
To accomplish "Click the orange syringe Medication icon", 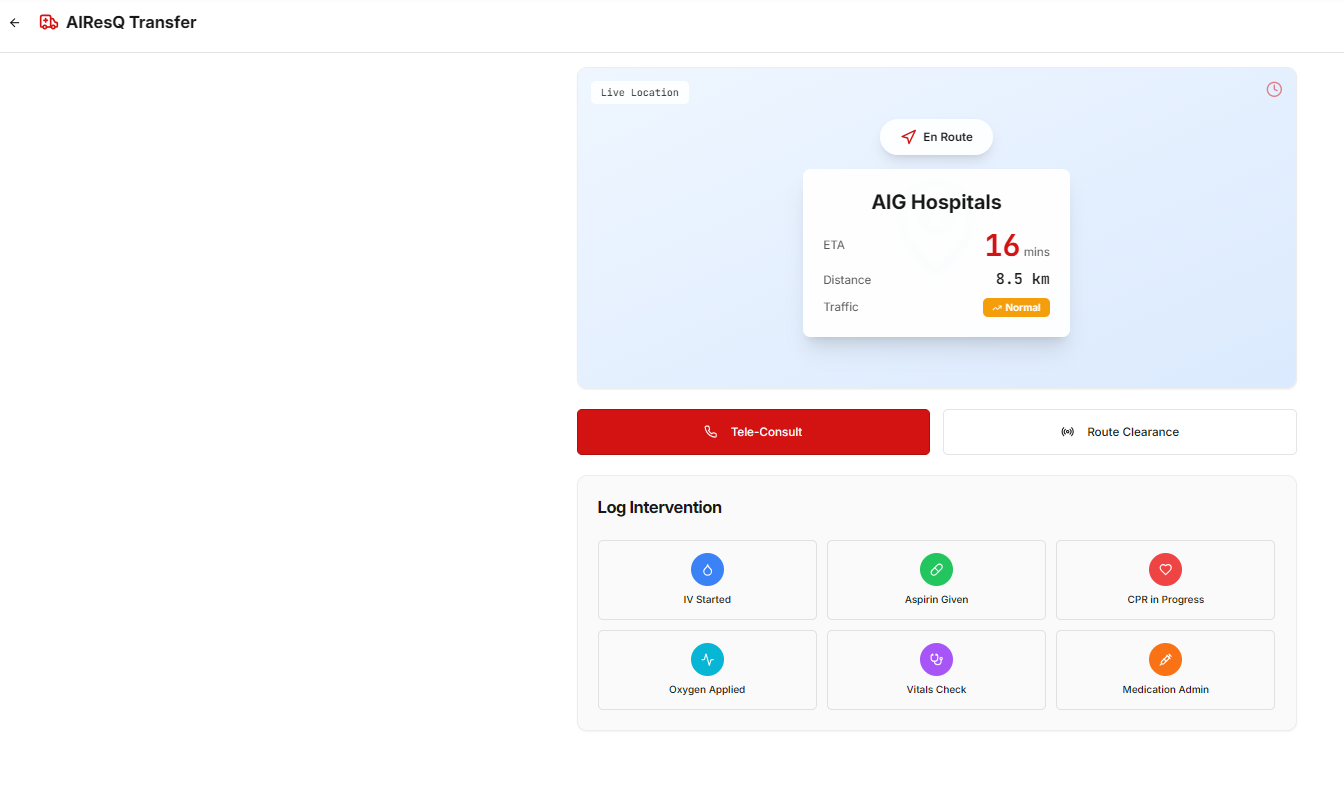I will point(1165,660).
